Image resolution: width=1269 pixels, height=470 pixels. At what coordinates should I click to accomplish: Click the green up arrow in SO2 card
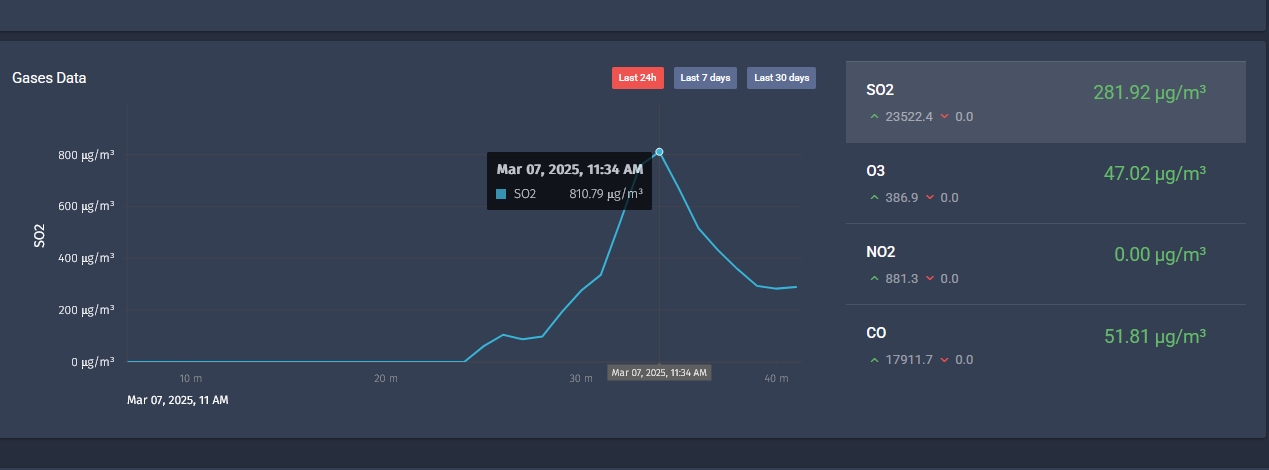click(875, 117)
